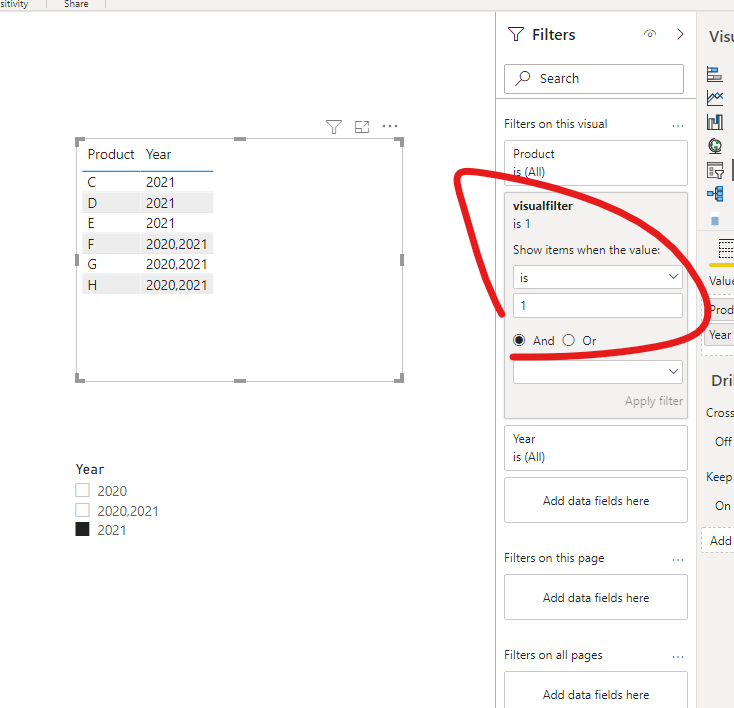This screenshot has height=708, width=734.
Task: Click Add data fields here under all pages filters
Action: (595, 690)
